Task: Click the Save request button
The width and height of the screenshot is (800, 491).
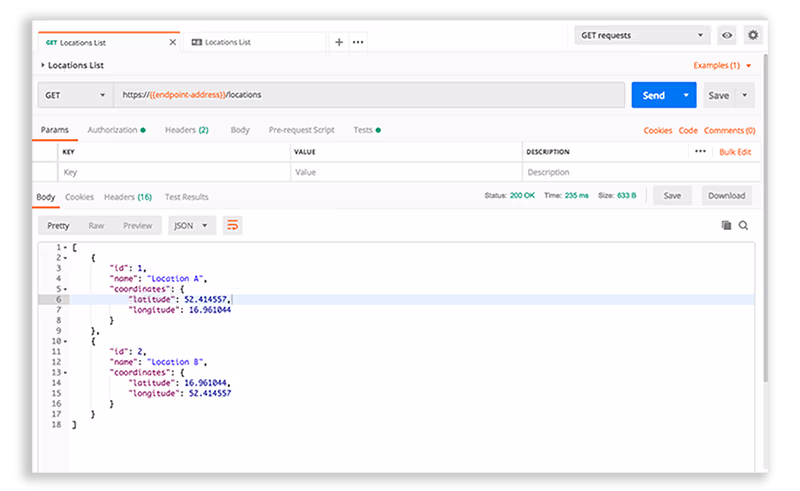Action: 719,95
